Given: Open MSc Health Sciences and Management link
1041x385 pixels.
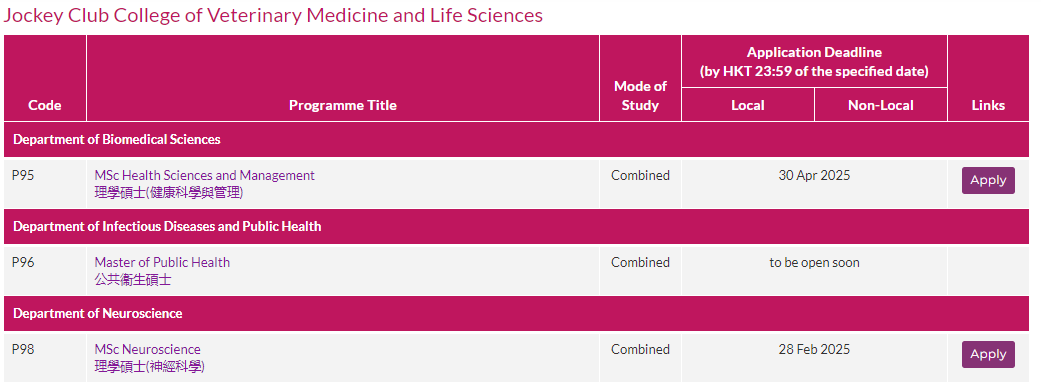Looking at the screenshot, I should coord(204,175).
